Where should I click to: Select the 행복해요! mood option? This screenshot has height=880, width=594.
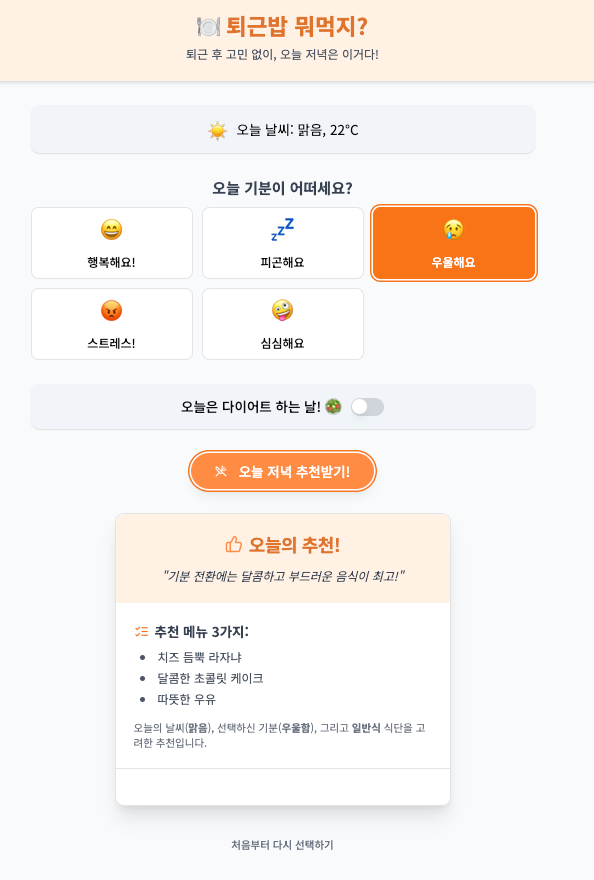tap(112, 243)
